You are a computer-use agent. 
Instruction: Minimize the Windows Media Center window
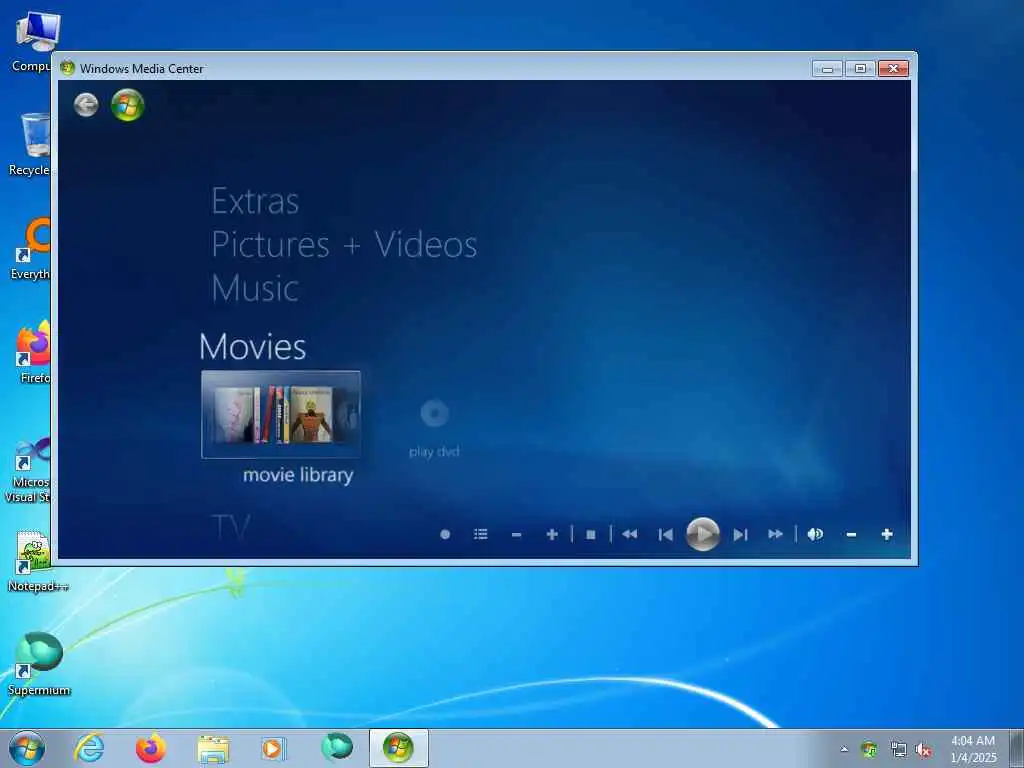click(x=827, y=69)
